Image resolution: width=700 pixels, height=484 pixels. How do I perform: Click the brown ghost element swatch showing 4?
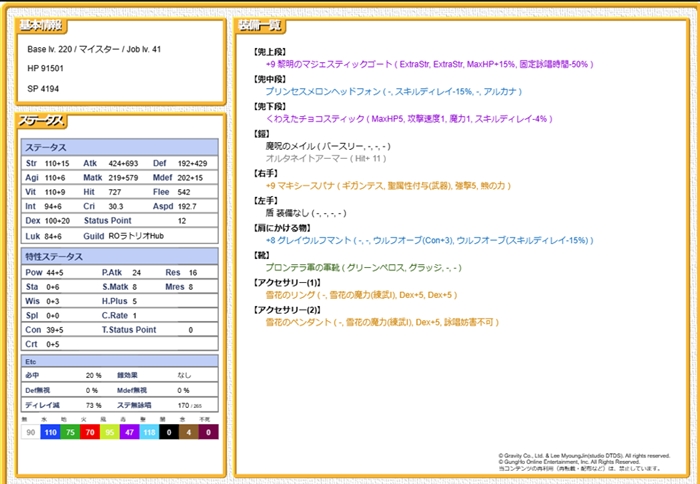tap(188, 432)
